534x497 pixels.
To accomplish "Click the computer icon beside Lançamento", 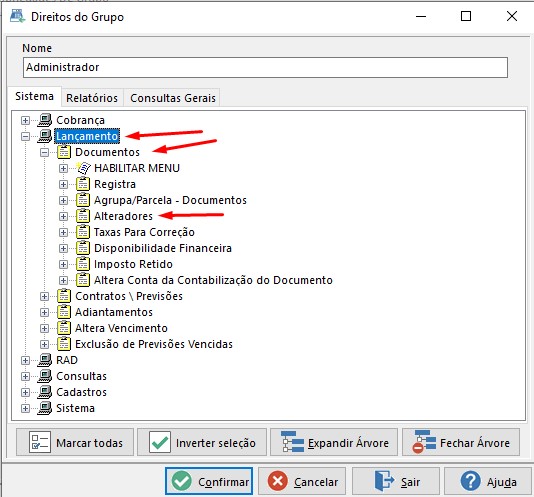I will (x=45, y=136).
